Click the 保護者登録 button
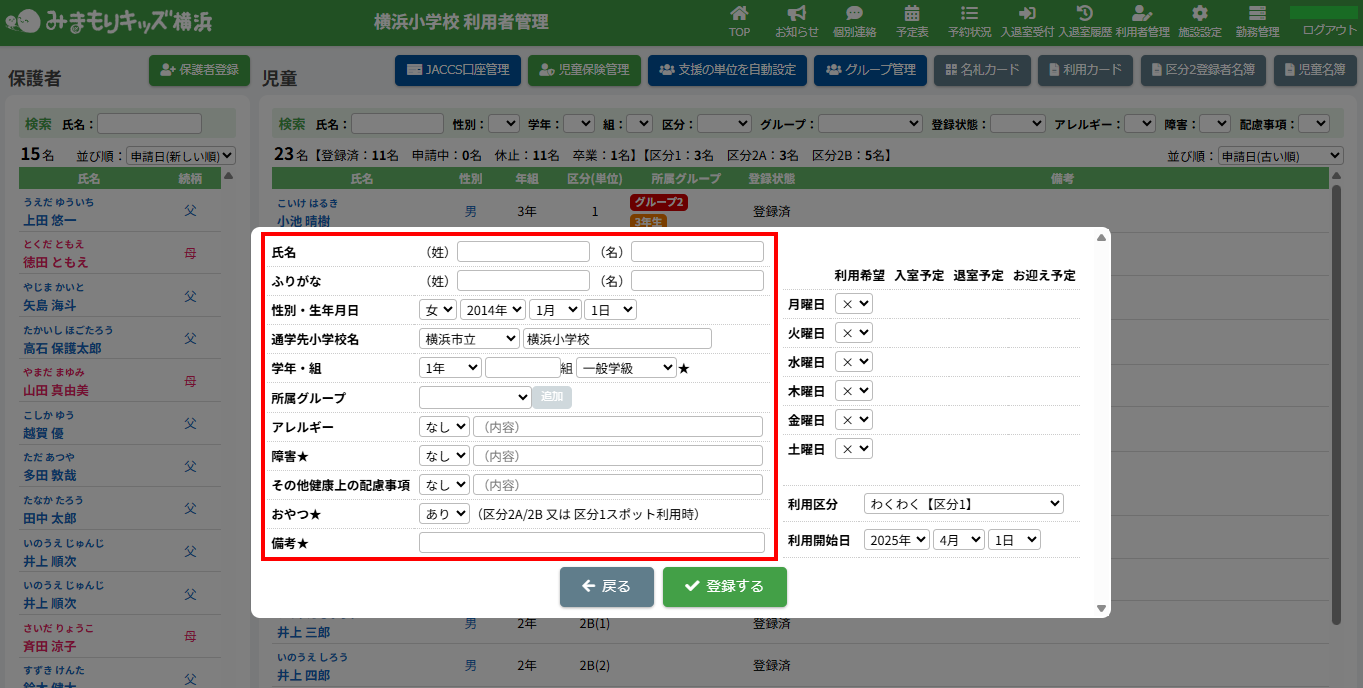Viewport: 1363px width, 688px height. pyautogui.click(x=199, y=70)
